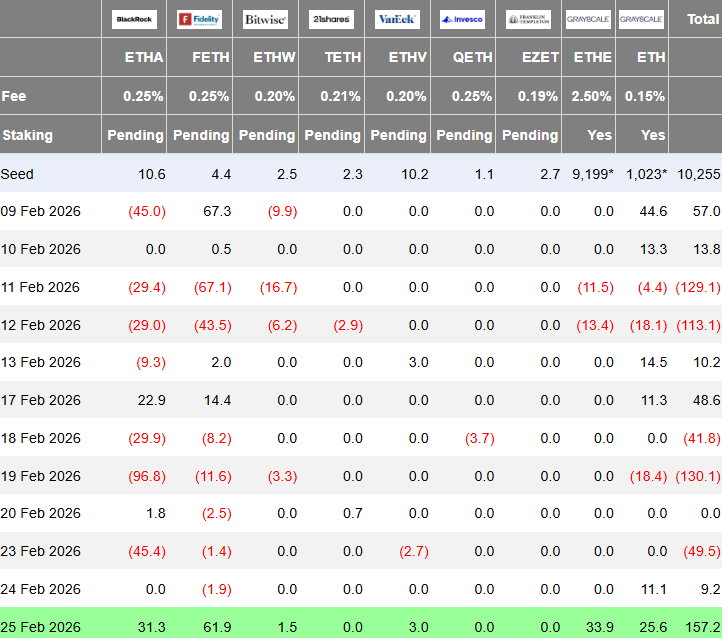Click the 10,255 seed total

(x=699, y=174)
